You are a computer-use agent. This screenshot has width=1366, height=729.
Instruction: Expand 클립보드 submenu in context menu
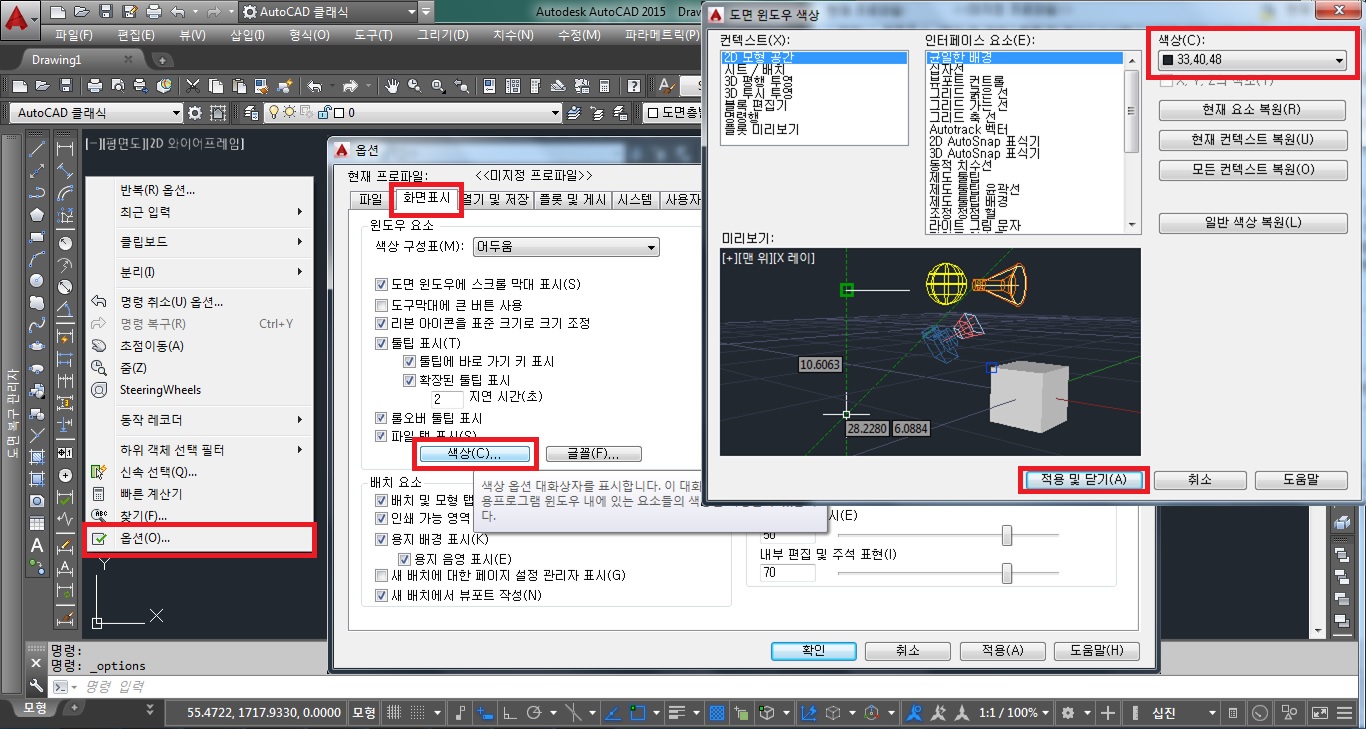(x=200, y=242)
